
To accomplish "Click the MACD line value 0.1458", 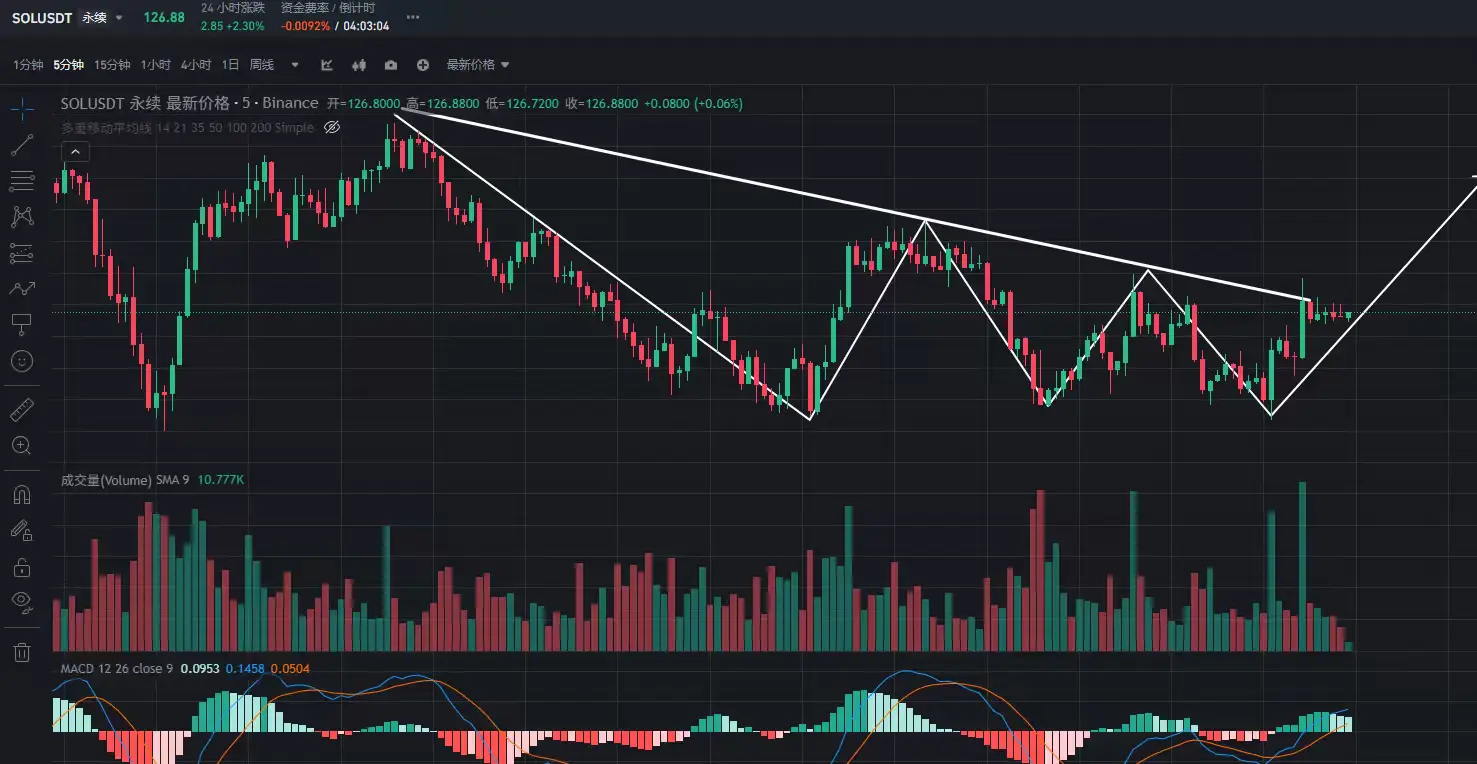I will click(245, 668).
